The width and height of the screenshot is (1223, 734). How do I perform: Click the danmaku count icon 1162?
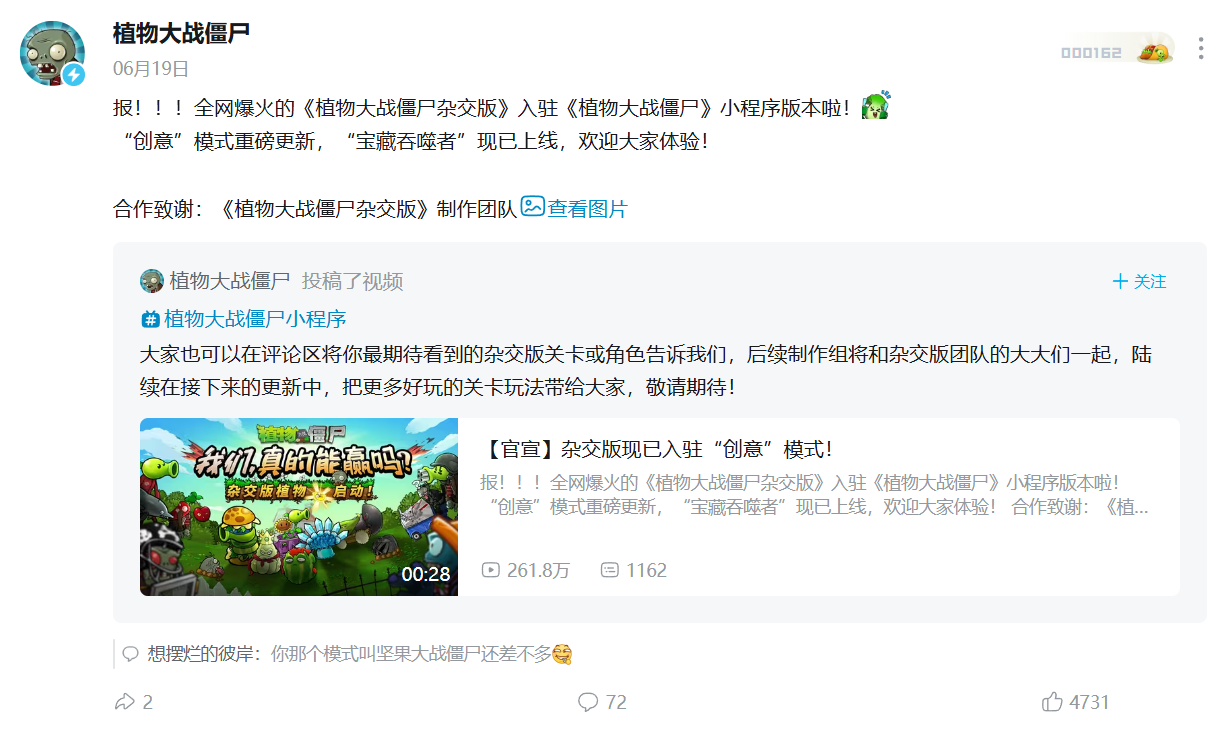pyautogui.click(x=609, y=570)
